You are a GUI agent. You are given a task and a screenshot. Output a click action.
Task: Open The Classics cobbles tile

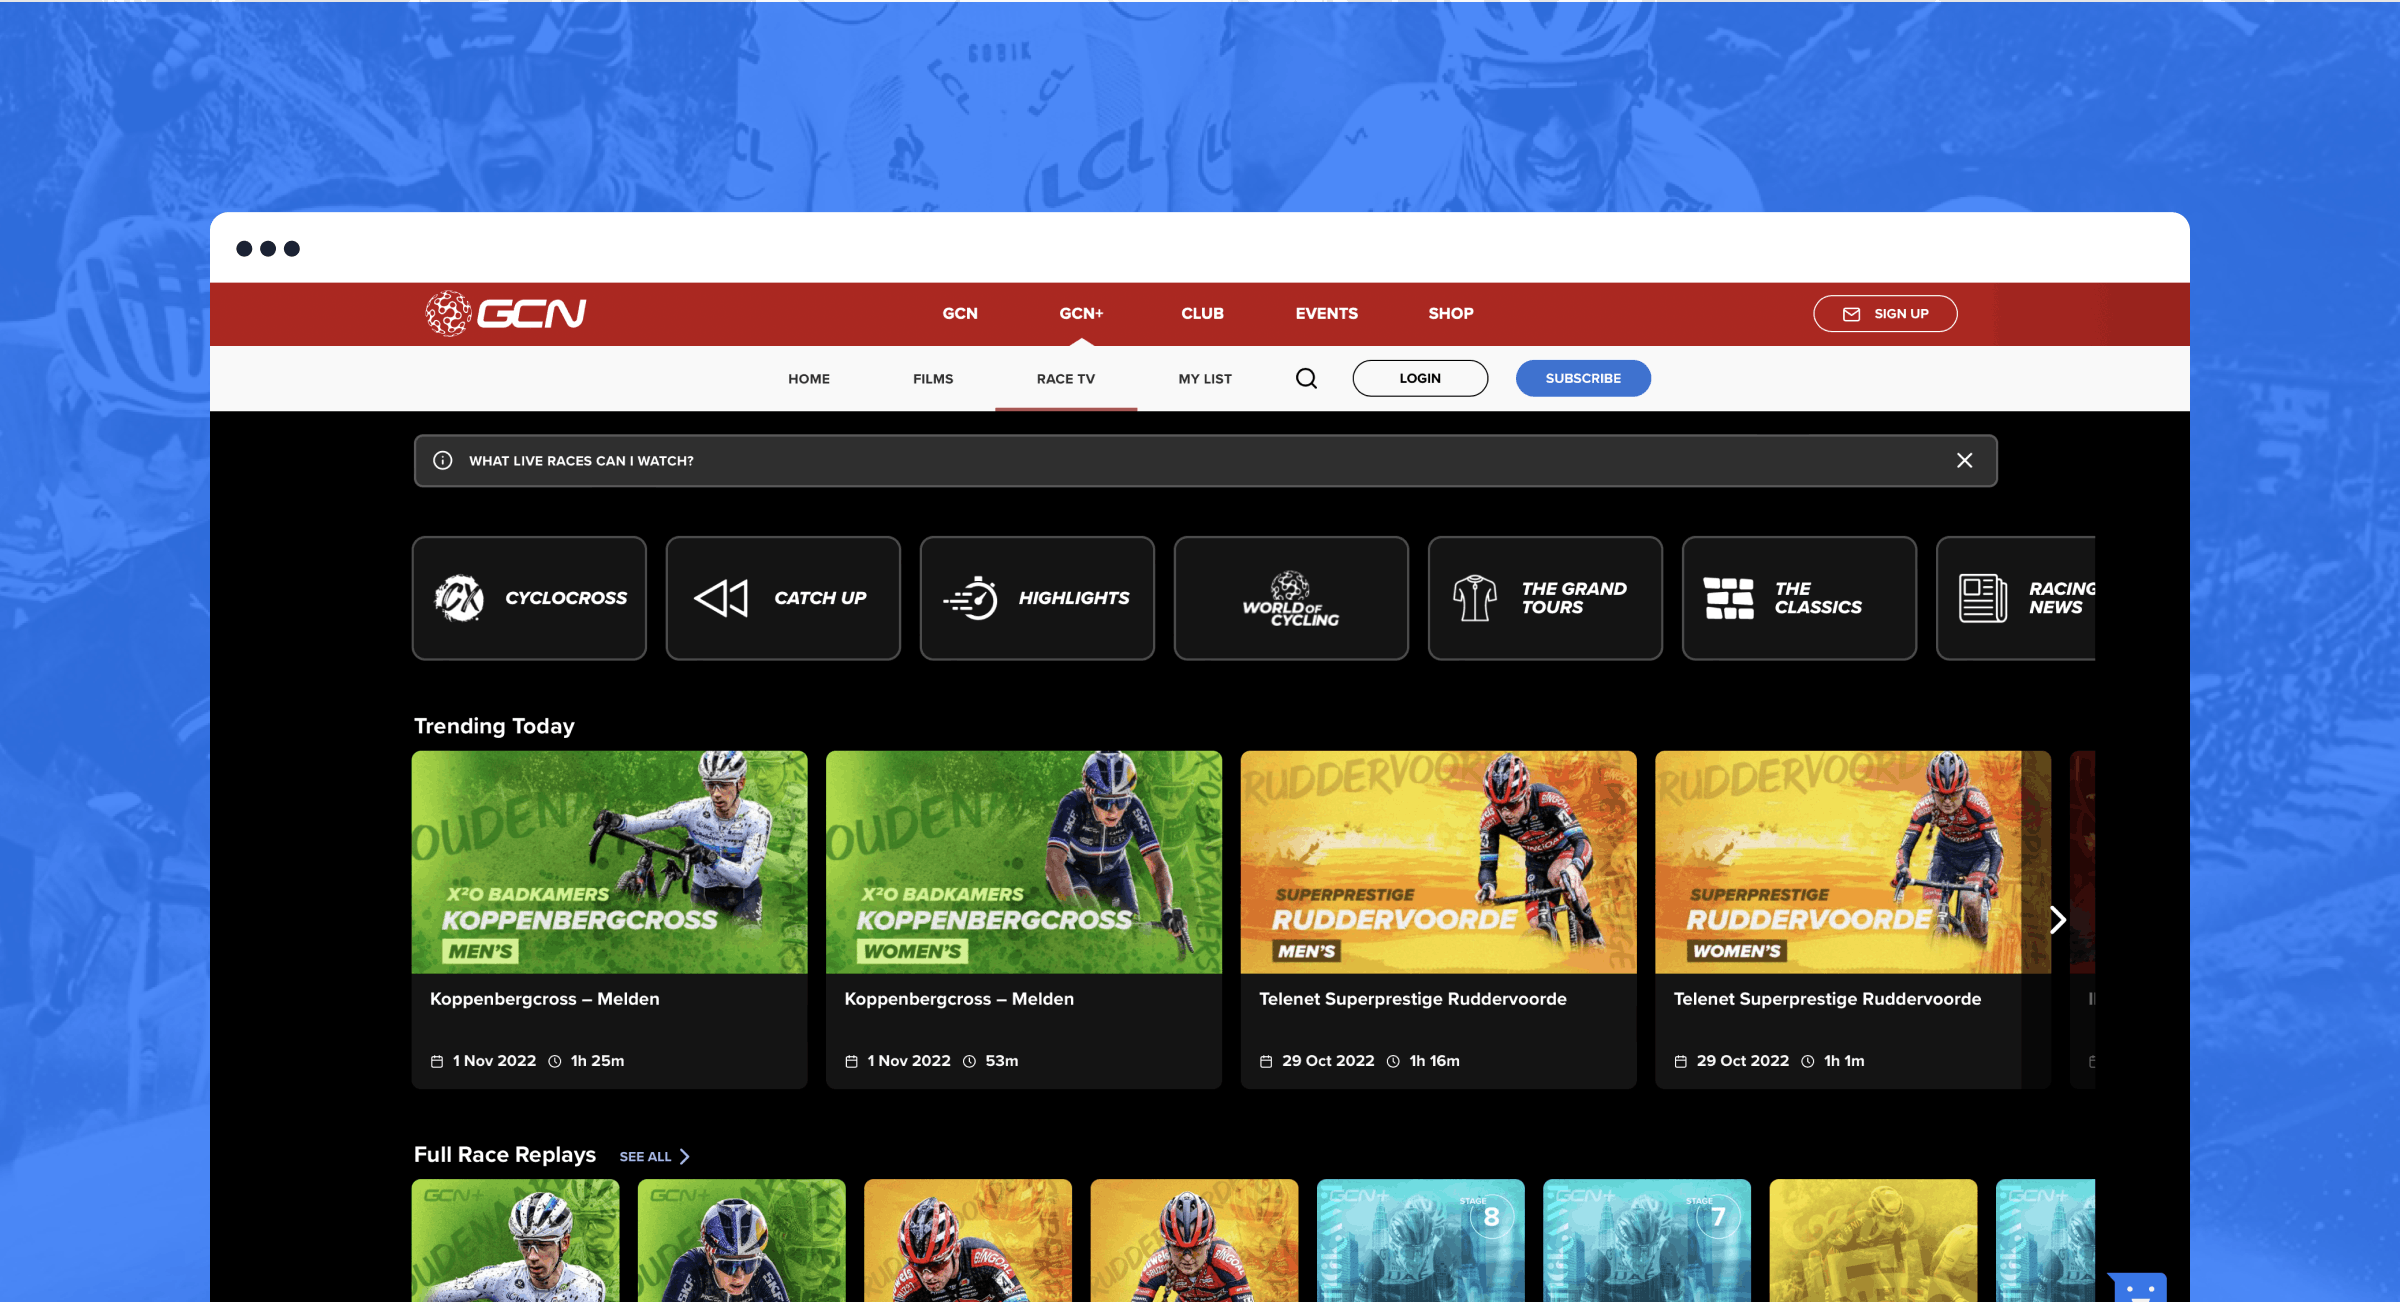tap(1799, 598)
